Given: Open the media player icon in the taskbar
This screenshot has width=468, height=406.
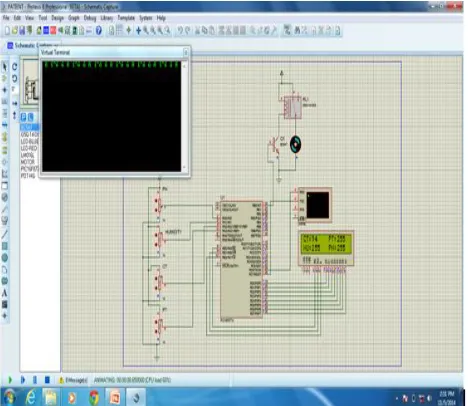Looking at the screenshot, I should 72,398.
